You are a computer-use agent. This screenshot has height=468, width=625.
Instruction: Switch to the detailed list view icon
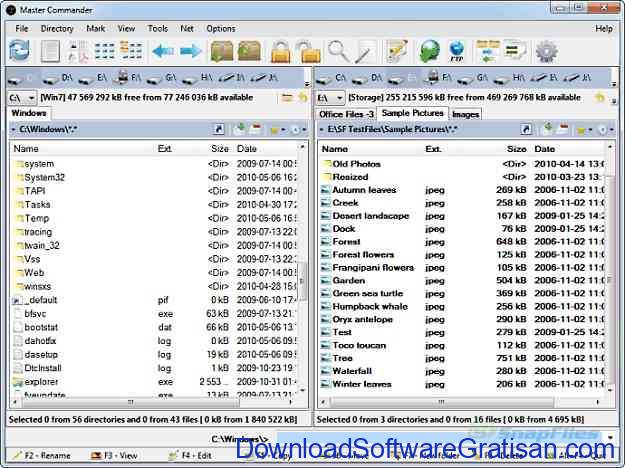tap(131, 51)
